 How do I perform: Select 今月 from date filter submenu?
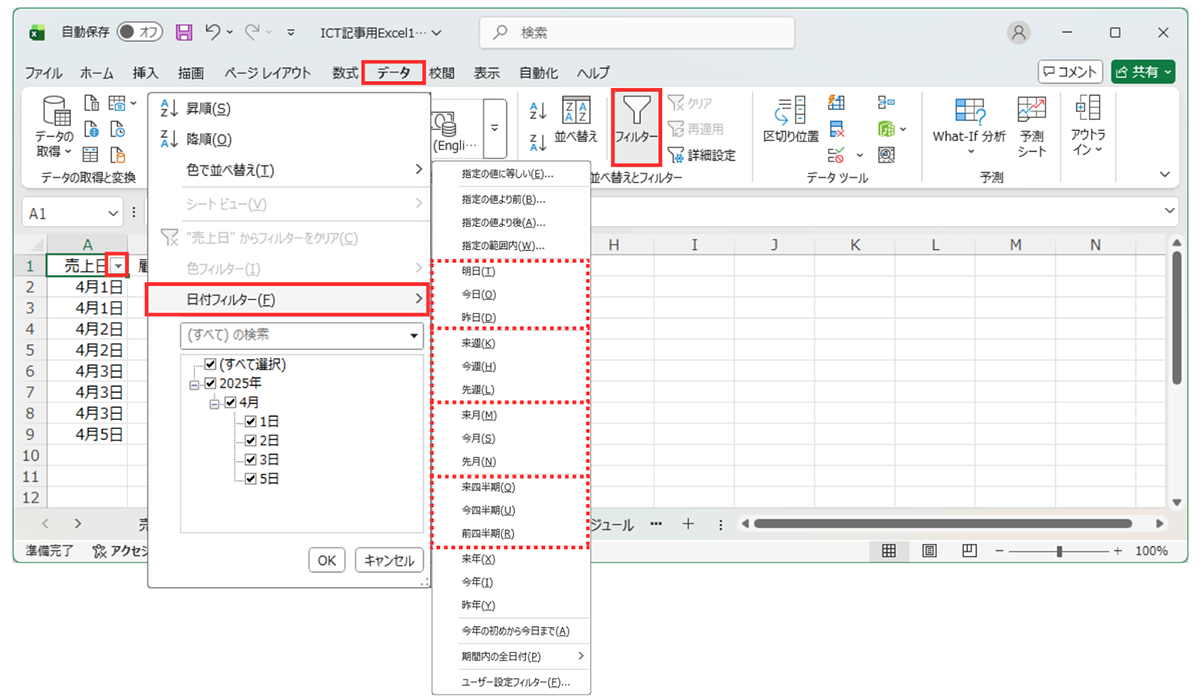pos(478,438)
